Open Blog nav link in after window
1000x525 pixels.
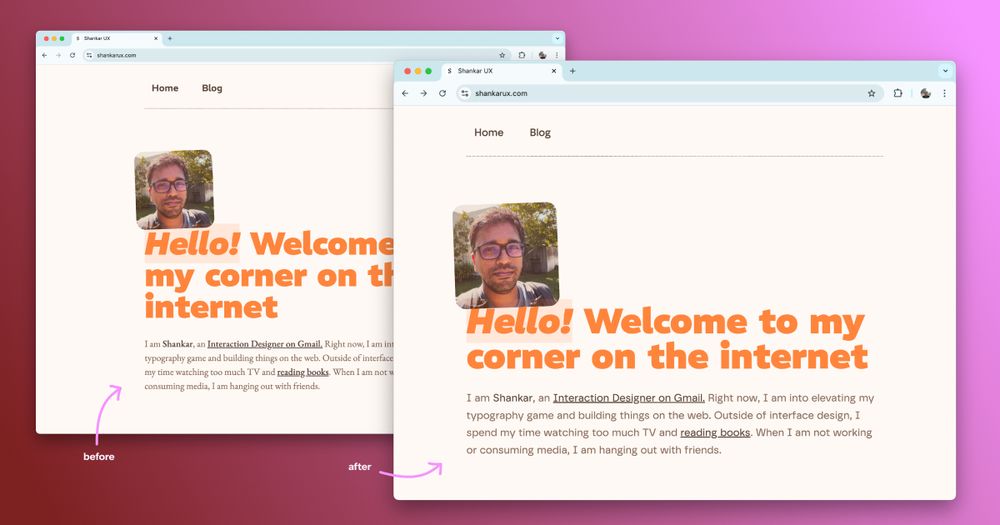point(540,133)
